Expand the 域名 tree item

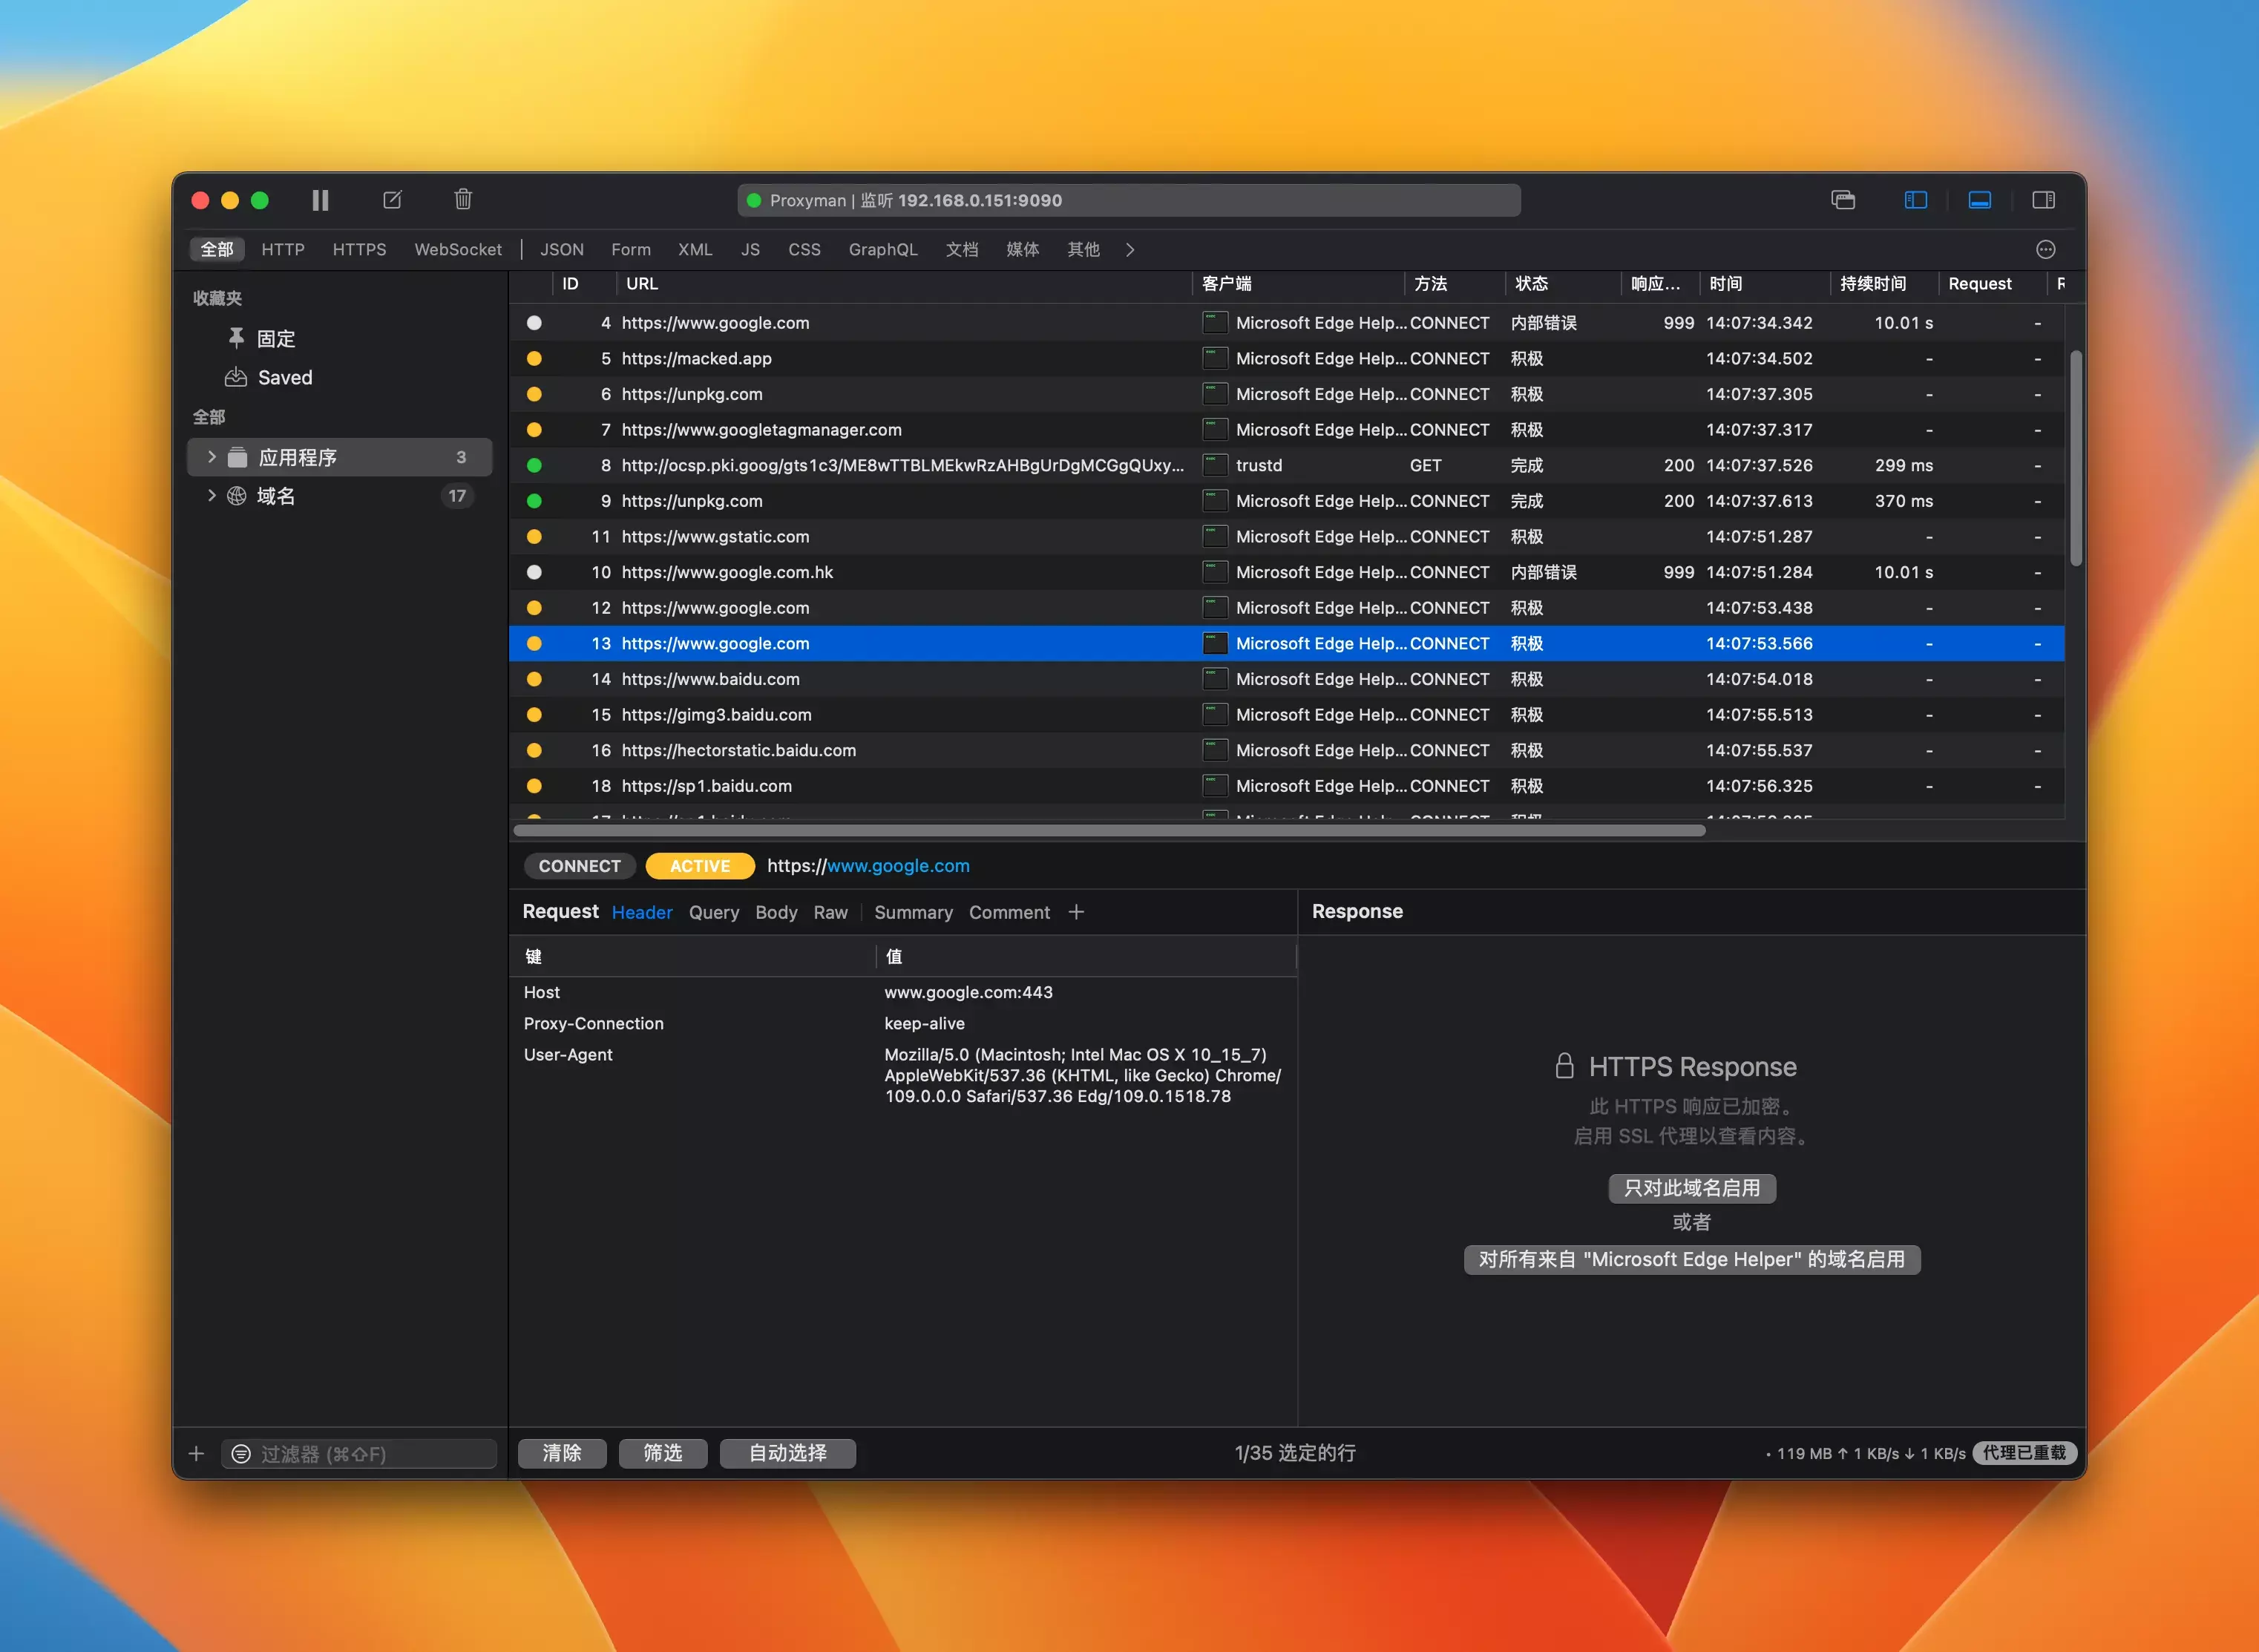click(x=211, y=496)
